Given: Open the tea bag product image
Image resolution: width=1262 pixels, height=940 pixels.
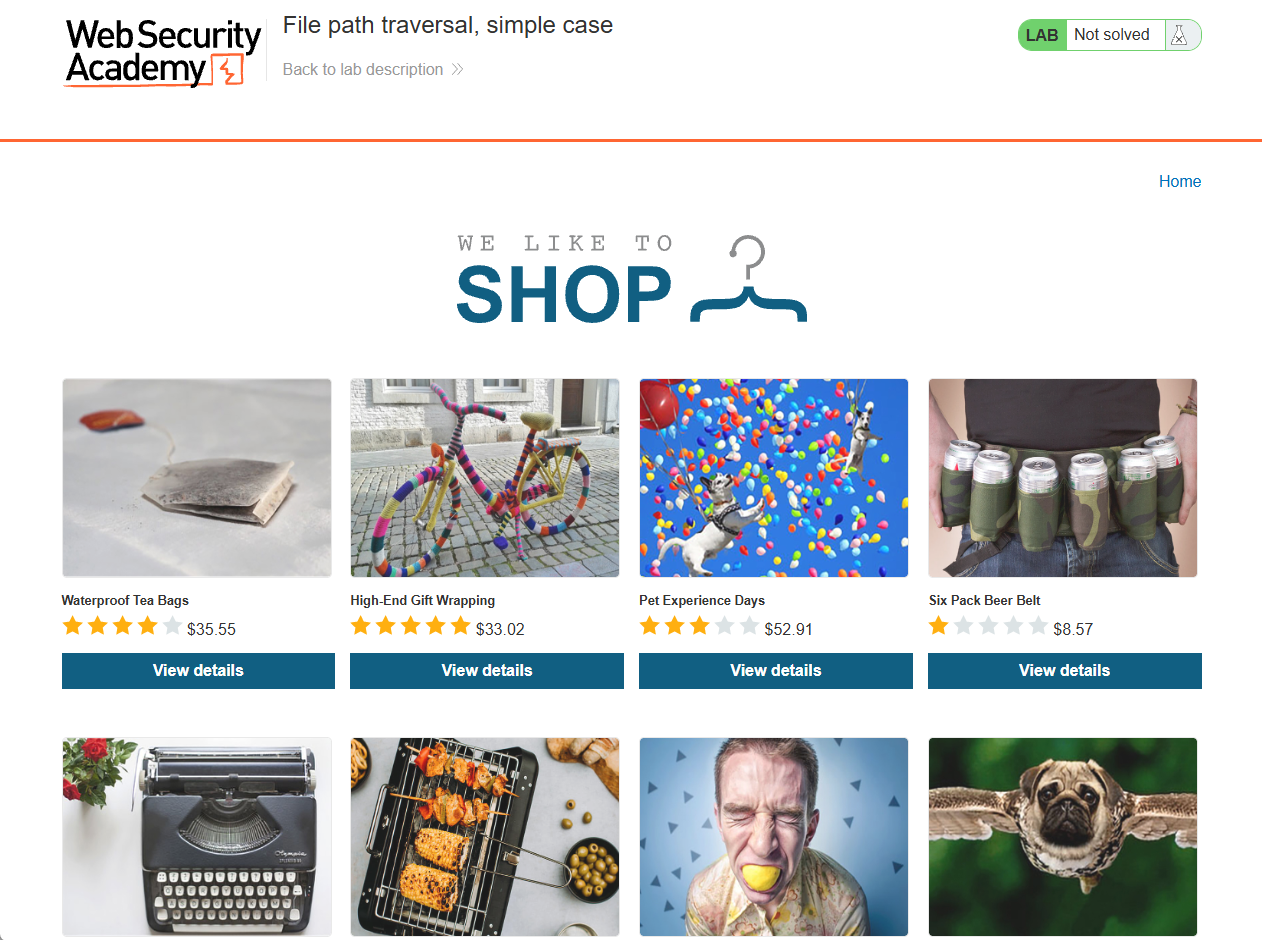Looking at the screenshot, I should coord(197,478).
